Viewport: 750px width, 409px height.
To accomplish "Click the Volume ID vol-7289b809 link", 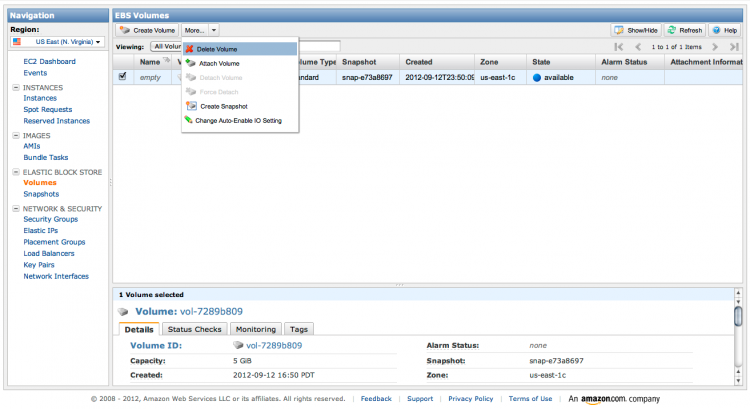I will [x=274, y=345].
